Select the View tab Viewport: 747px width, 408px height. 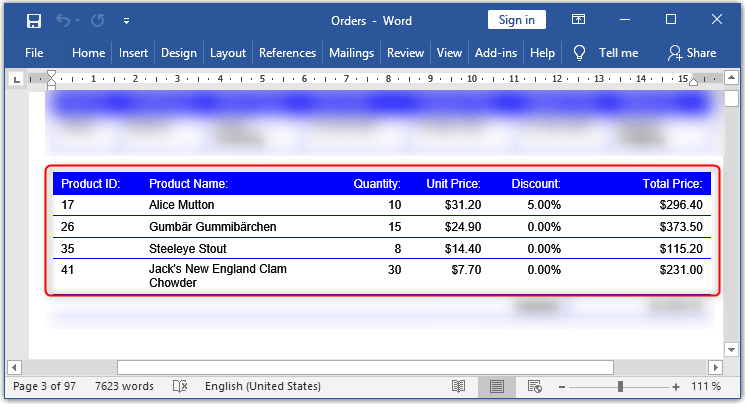point(449,53)
